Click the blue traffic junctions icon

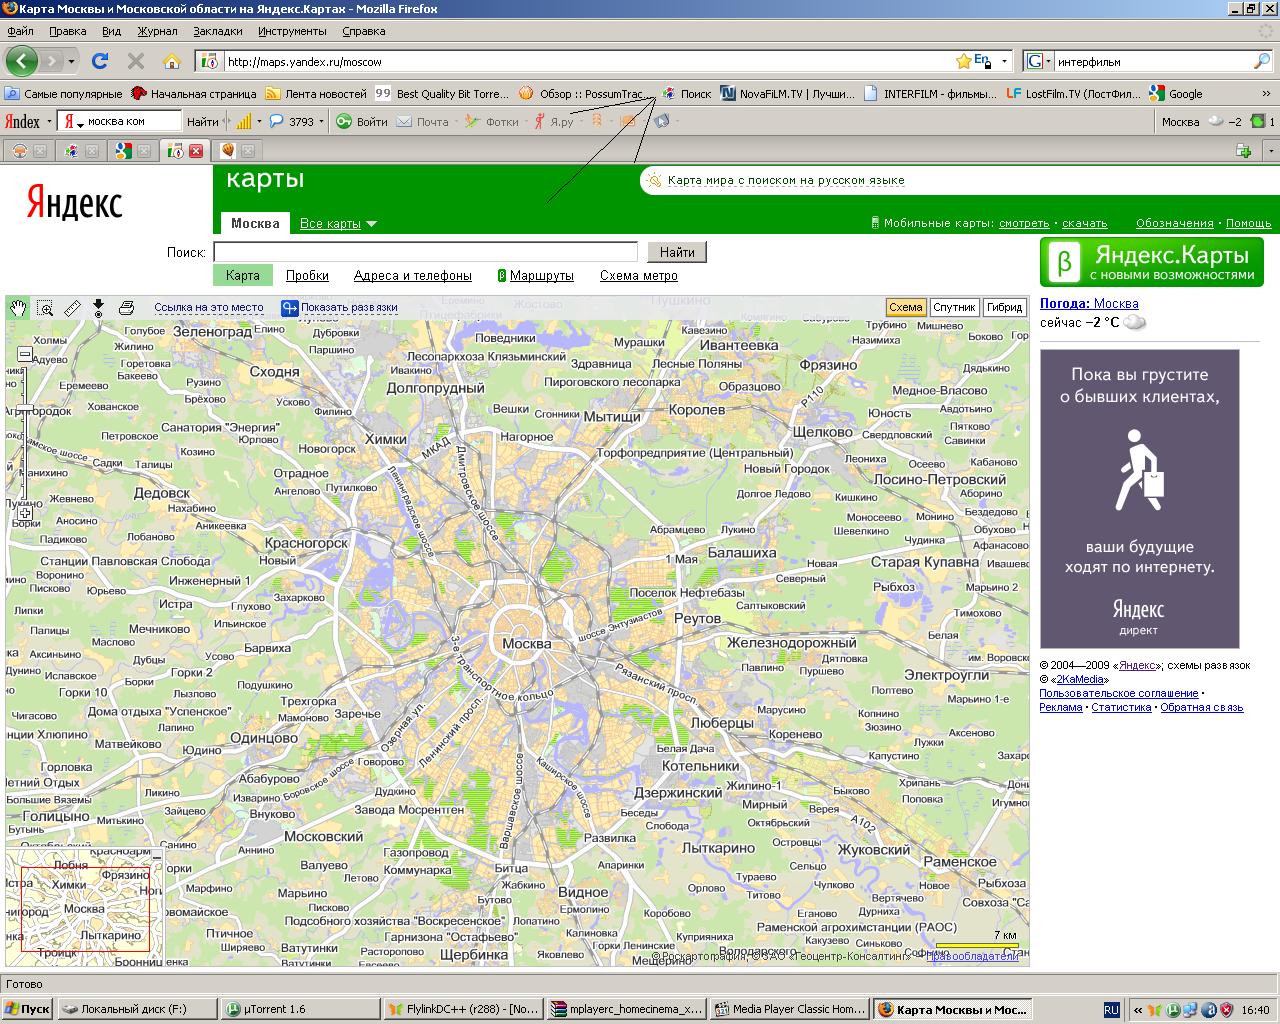point(289,308)
